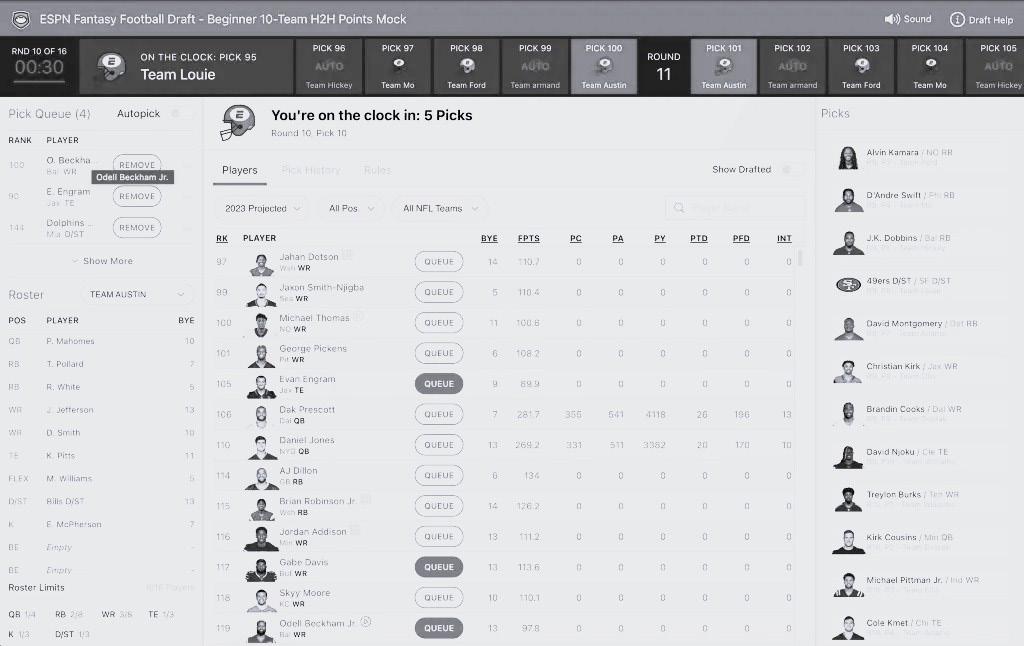Screen dimensions: 1024x646
Task: Queue George Pickens
Action: (439, 353)
